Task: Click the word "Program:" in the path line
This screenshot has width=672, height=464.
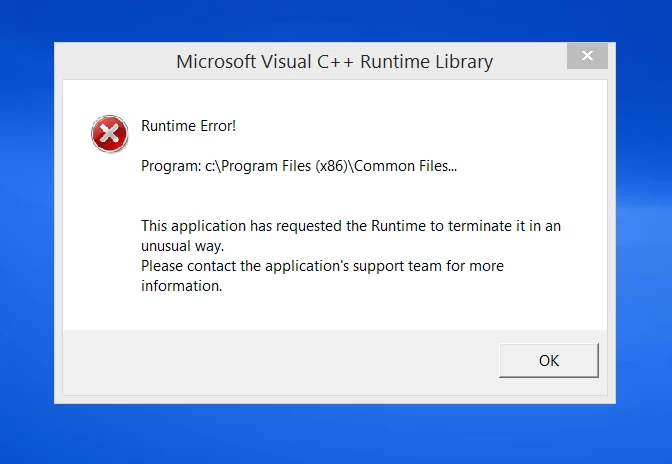Action: click(x=171, y=166)
